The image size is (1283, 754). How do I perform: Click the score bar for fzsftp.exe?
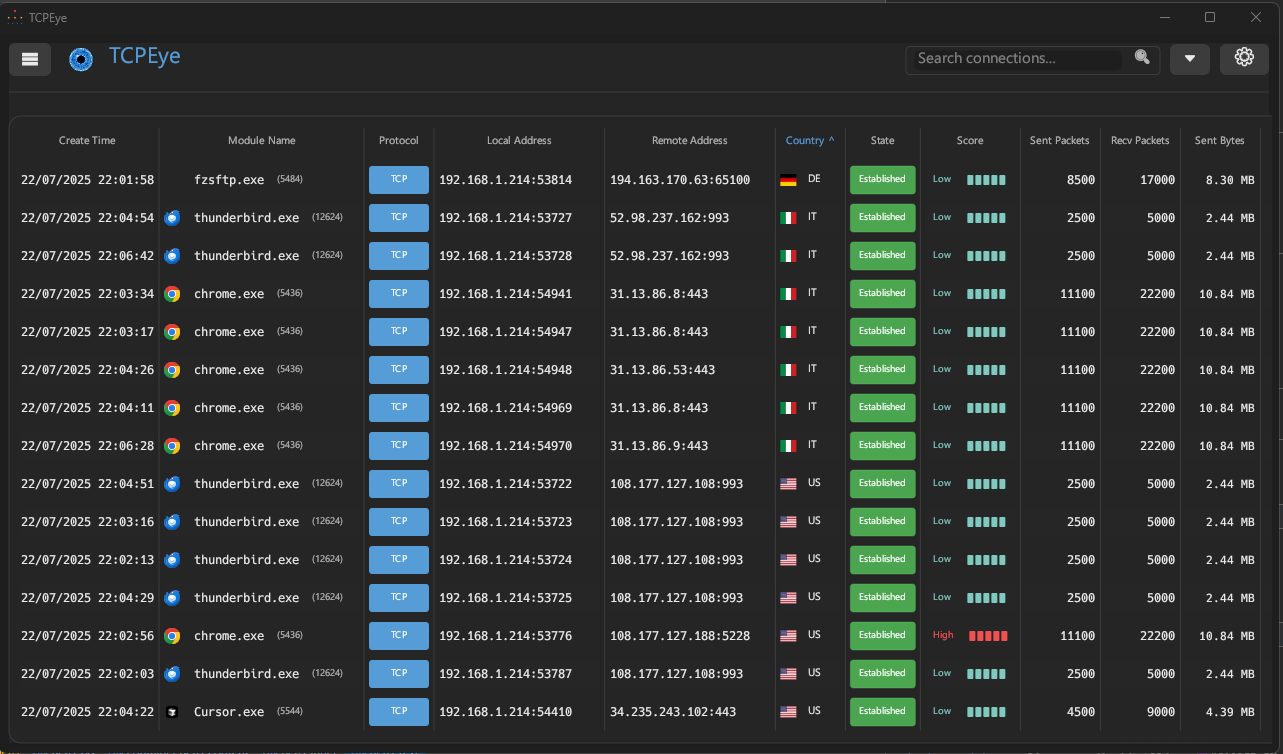[986, 180]
